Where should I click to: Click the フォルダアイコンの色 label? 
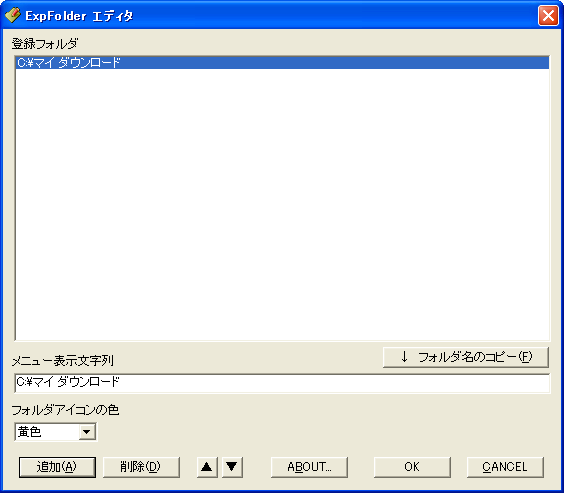point(65,410)
